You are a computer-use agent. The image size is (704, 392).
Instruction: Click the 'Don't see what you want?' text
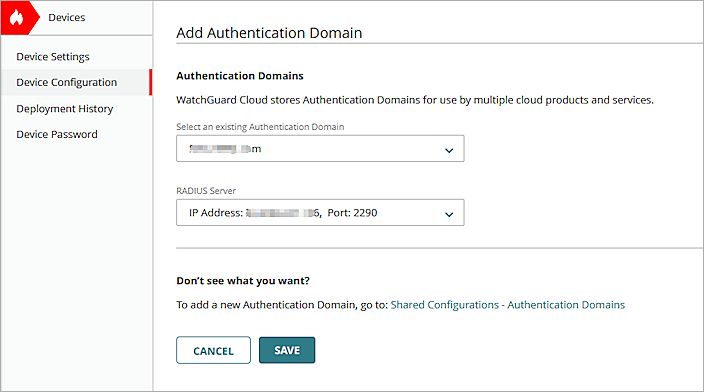pos(243,281)
